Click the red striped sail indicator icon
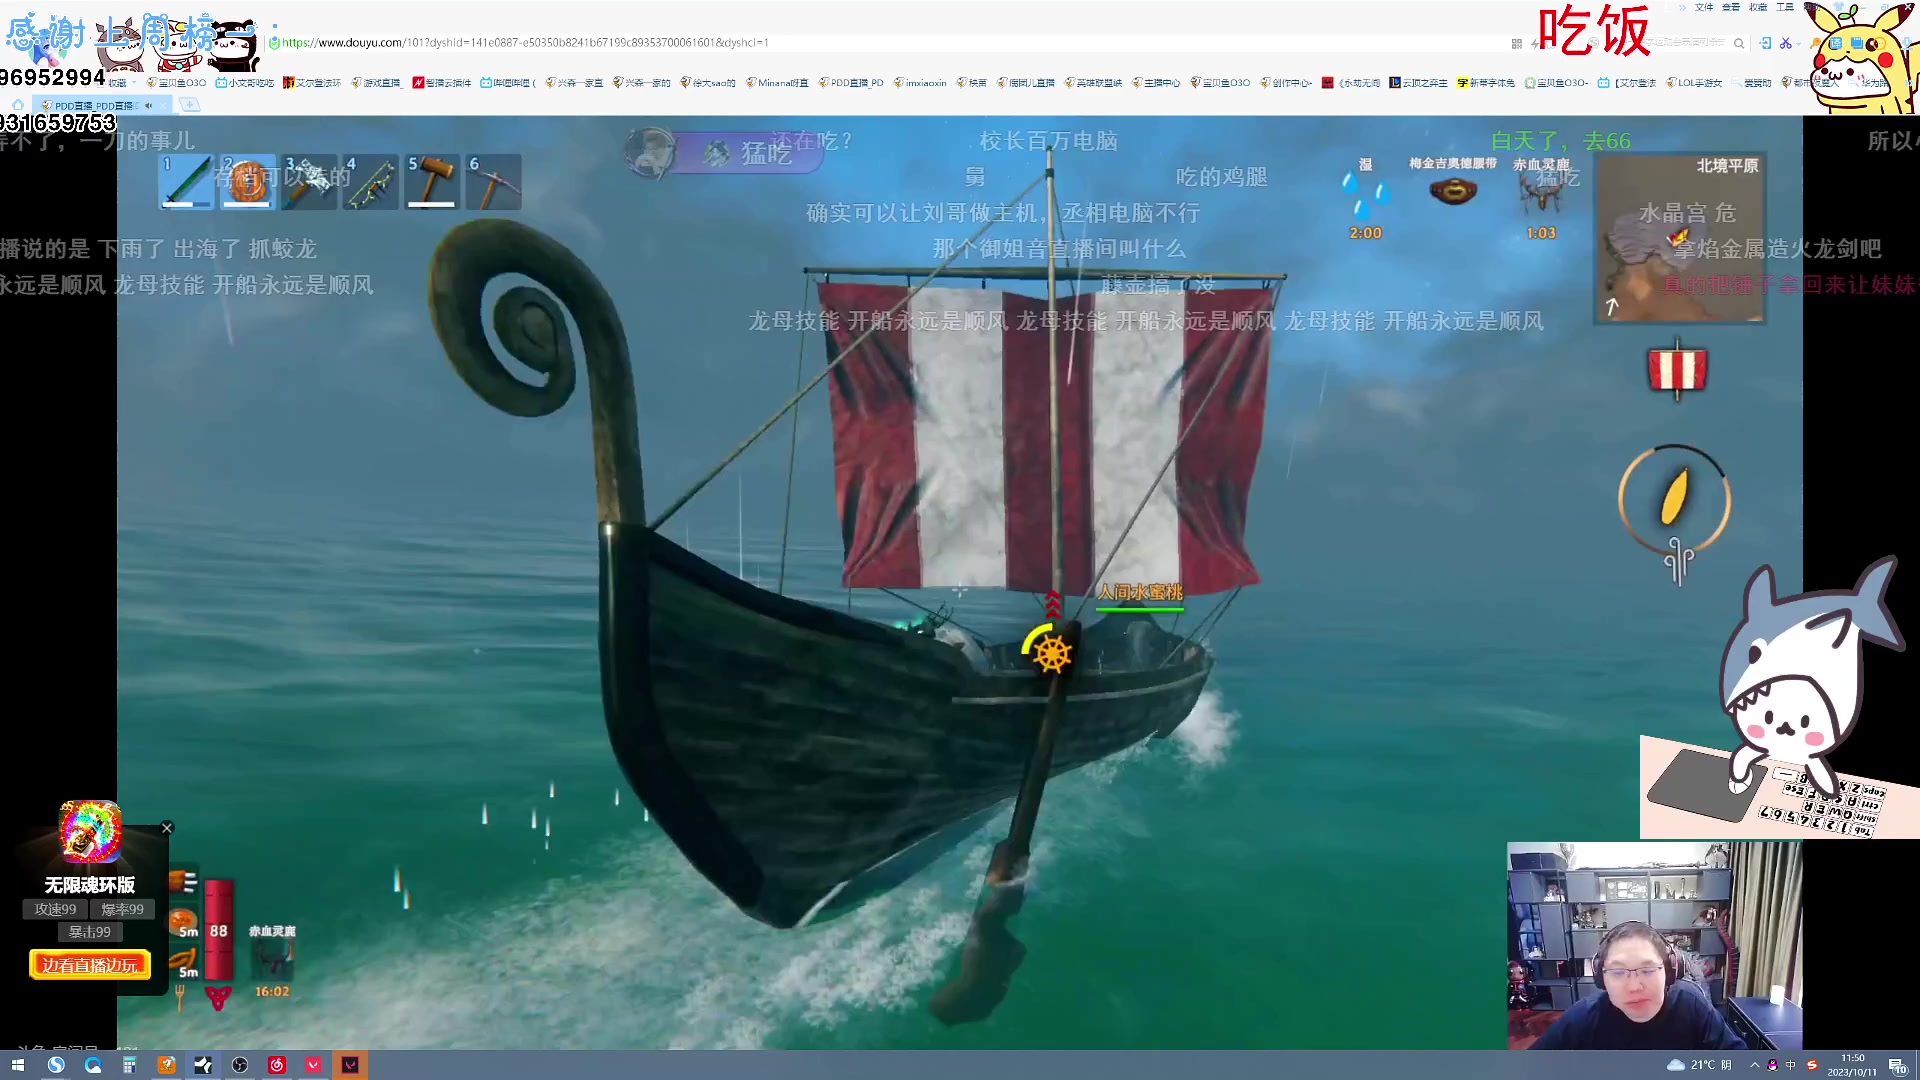This screenshot has height=1080, width=1920. (x=1677, y=370)
